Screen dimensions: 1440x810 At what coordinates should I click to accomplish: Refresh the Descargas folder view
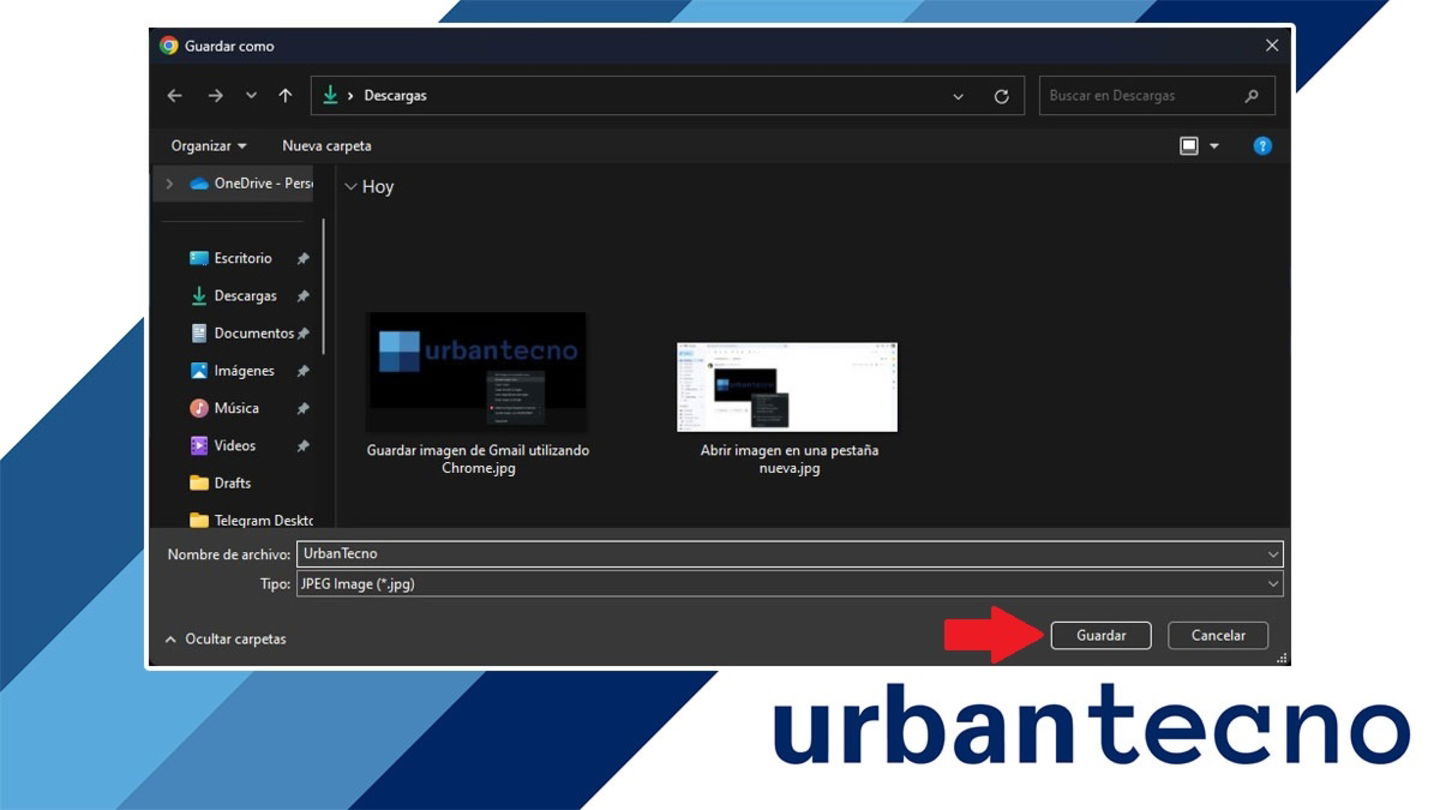click(1001, 97)
